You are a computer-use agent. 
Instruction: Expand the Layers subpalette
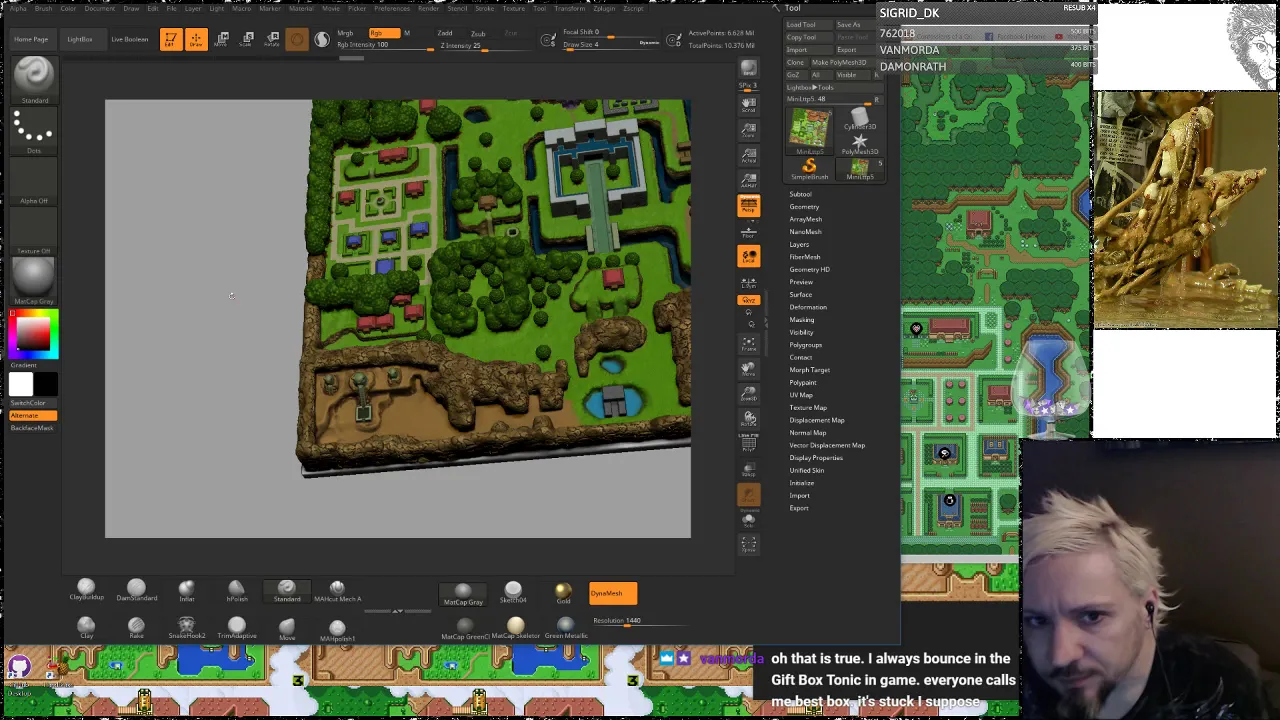[x=799, y=244]
